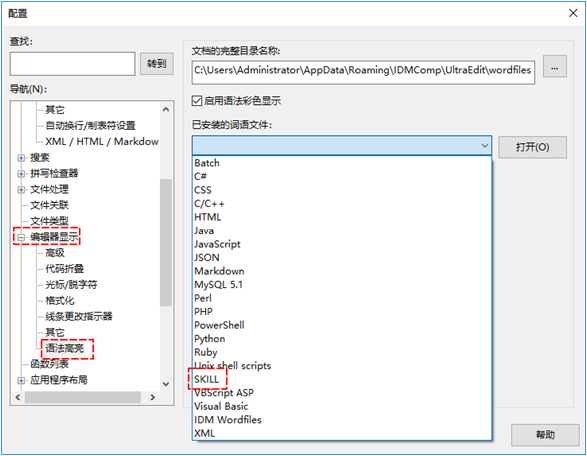The width and height of the screenshot is (587, 456).
Task: Select IDM Wordfiles entry
Action: pyautogui.click(x=228, y=420)
